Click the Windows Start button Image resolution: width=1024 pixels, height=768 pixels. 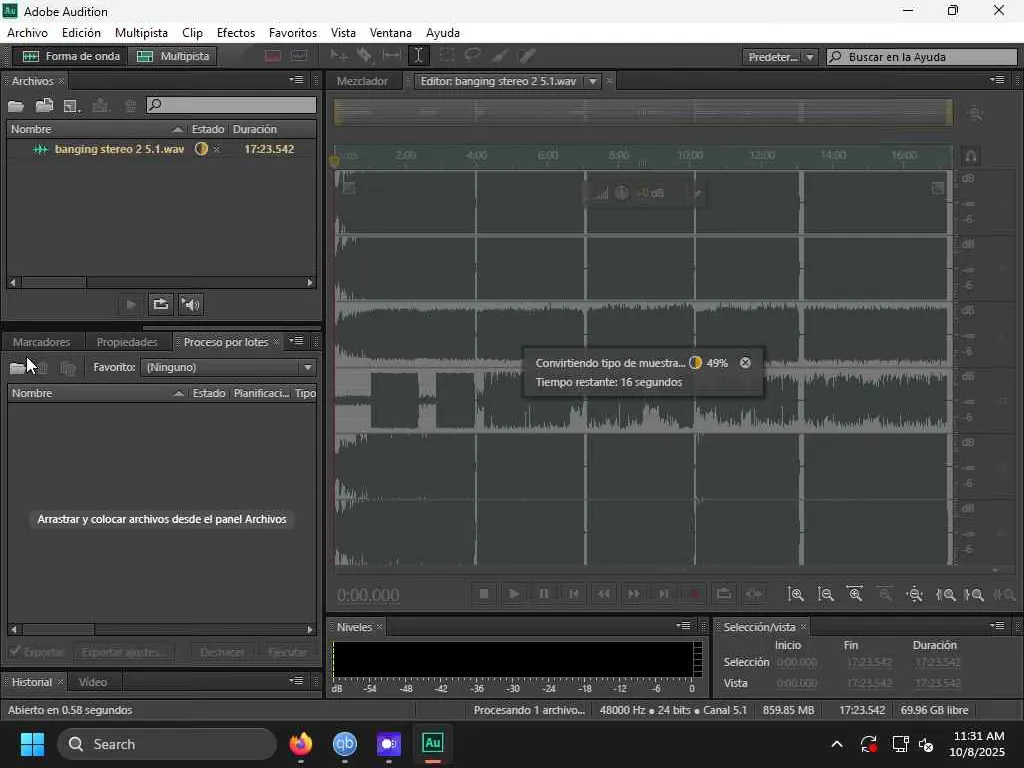tap(32, 744)
